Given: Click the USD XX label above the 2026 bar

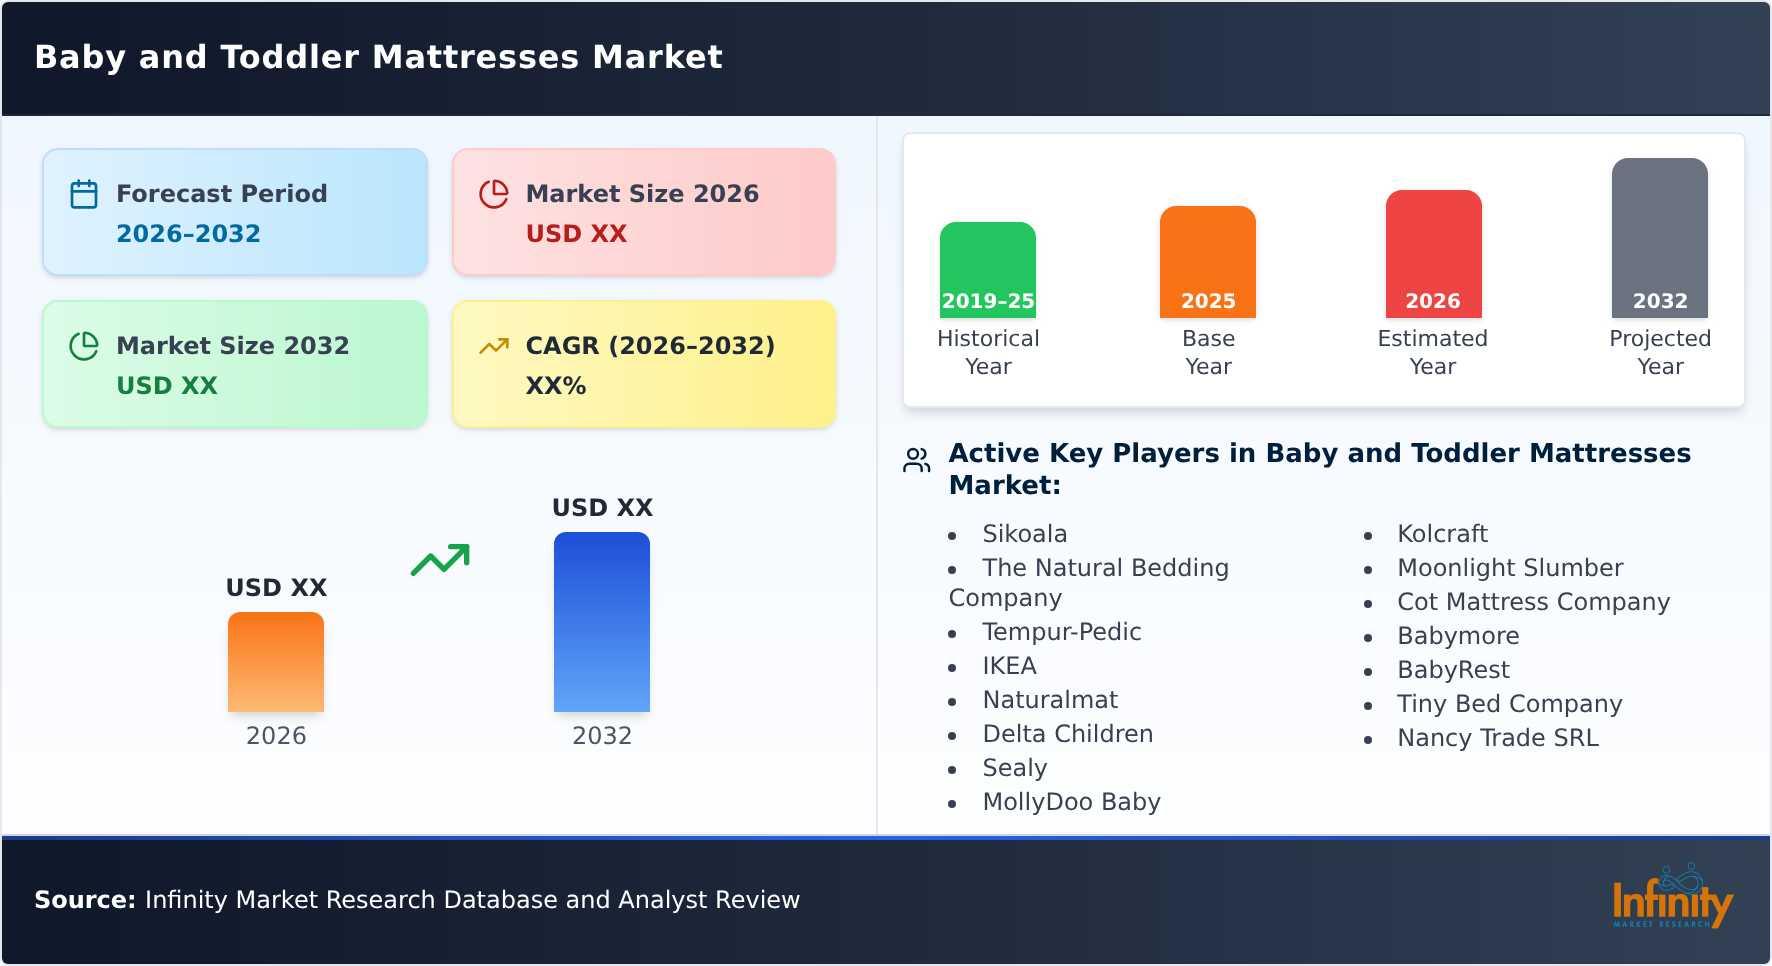Looking at the screenshot, I should 276,588.
